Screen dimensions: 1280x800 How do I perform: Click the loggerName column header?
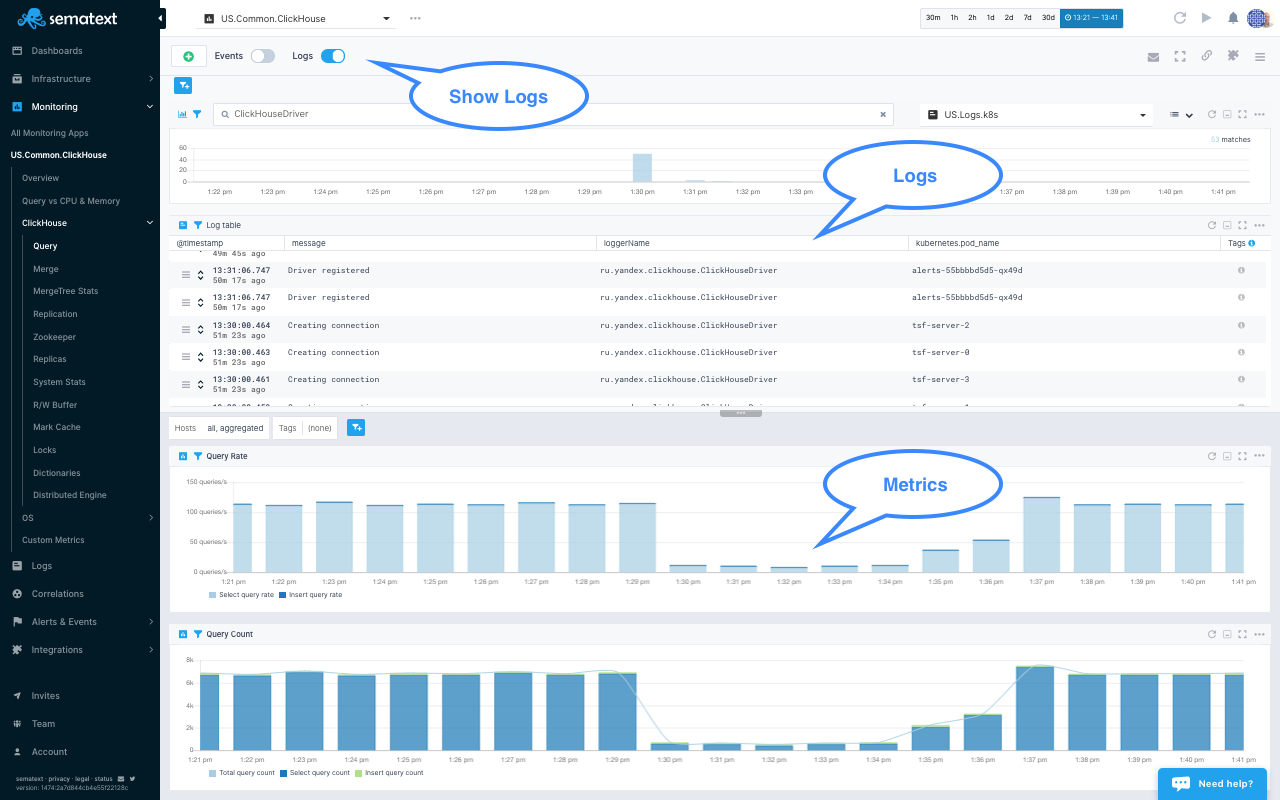click(627, 243)
